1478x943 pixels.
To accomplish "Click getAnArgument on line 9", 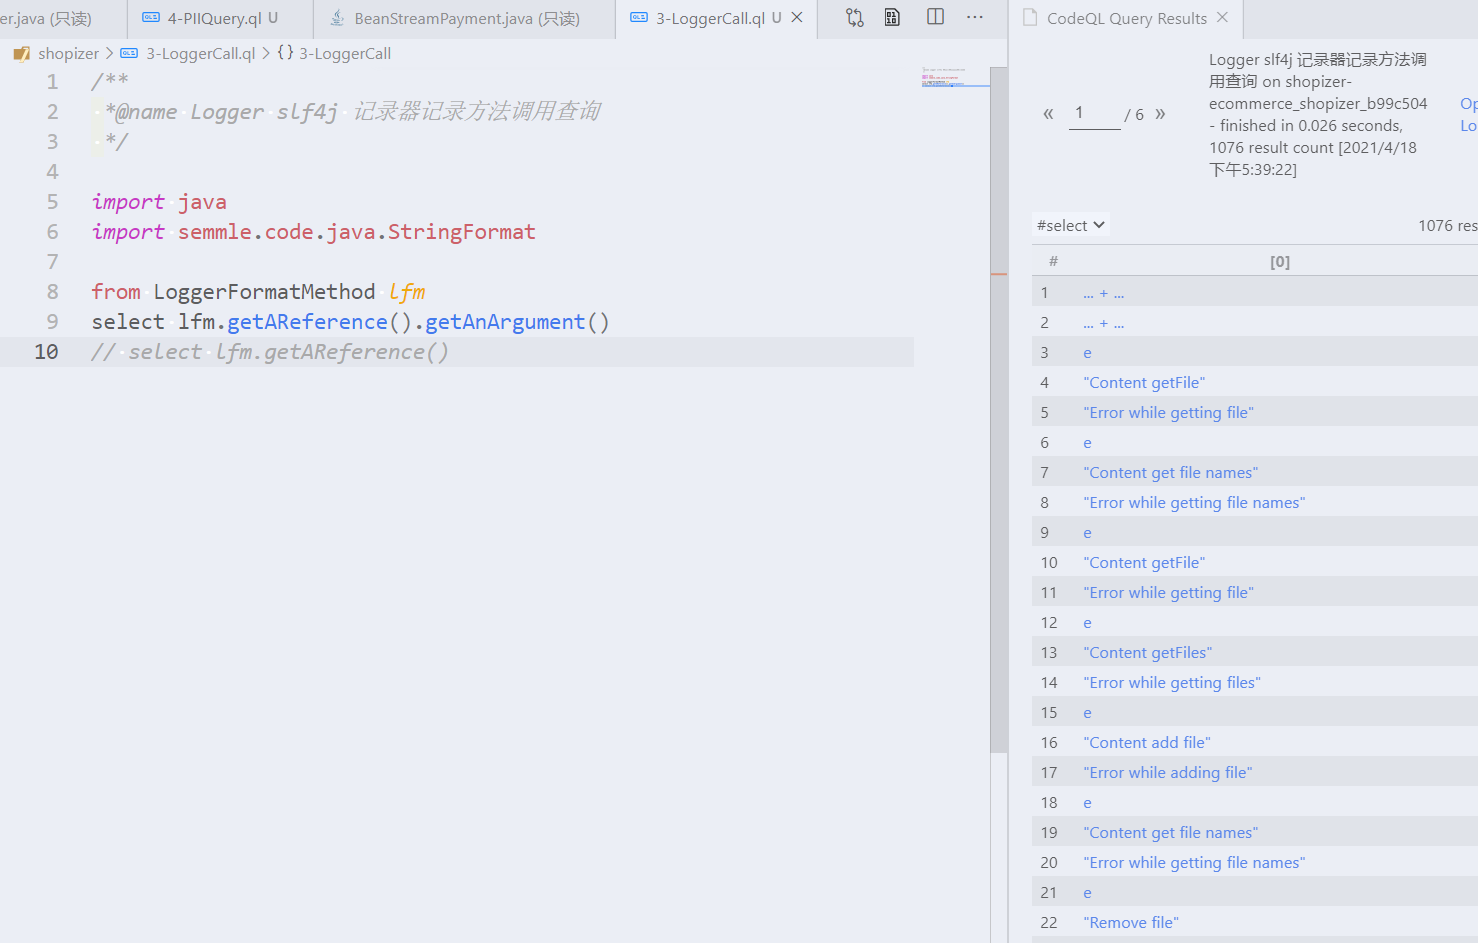I will [x=505, y=322].
